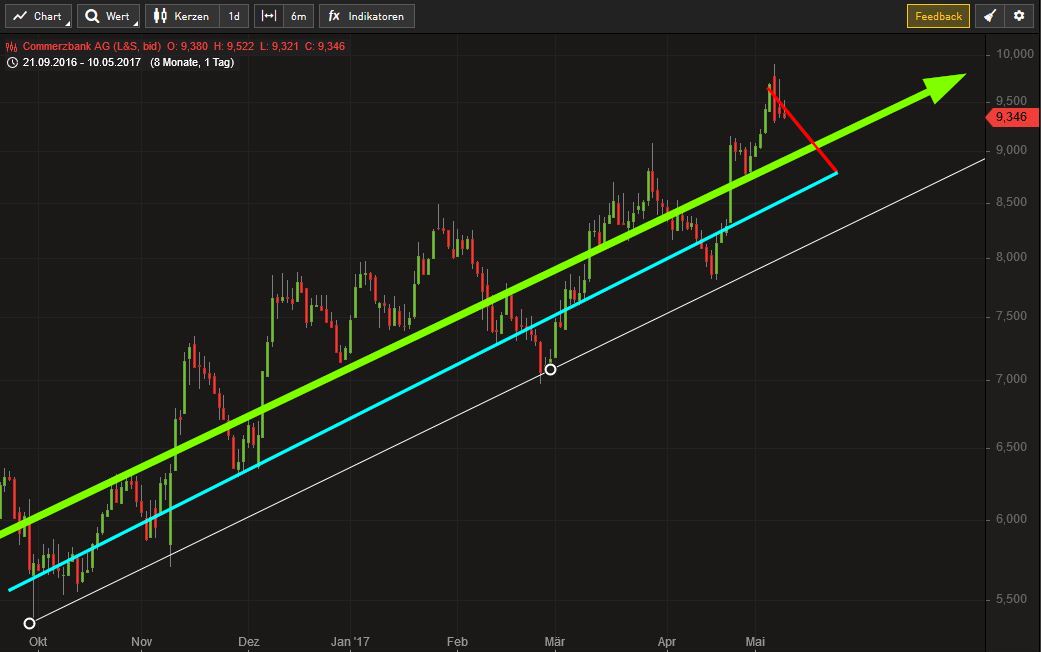The width and height of the screenshot is (1041, 652).
Task: Click the Mär axis label
Action: tap(554, 642)
